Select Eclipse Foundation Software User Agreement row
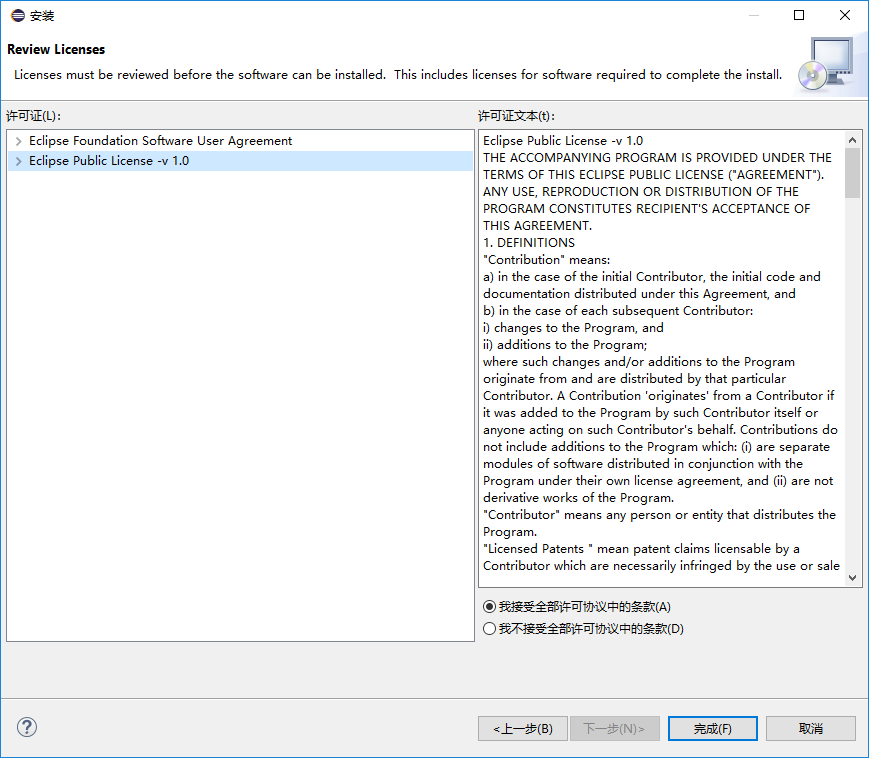 (241, 141)
